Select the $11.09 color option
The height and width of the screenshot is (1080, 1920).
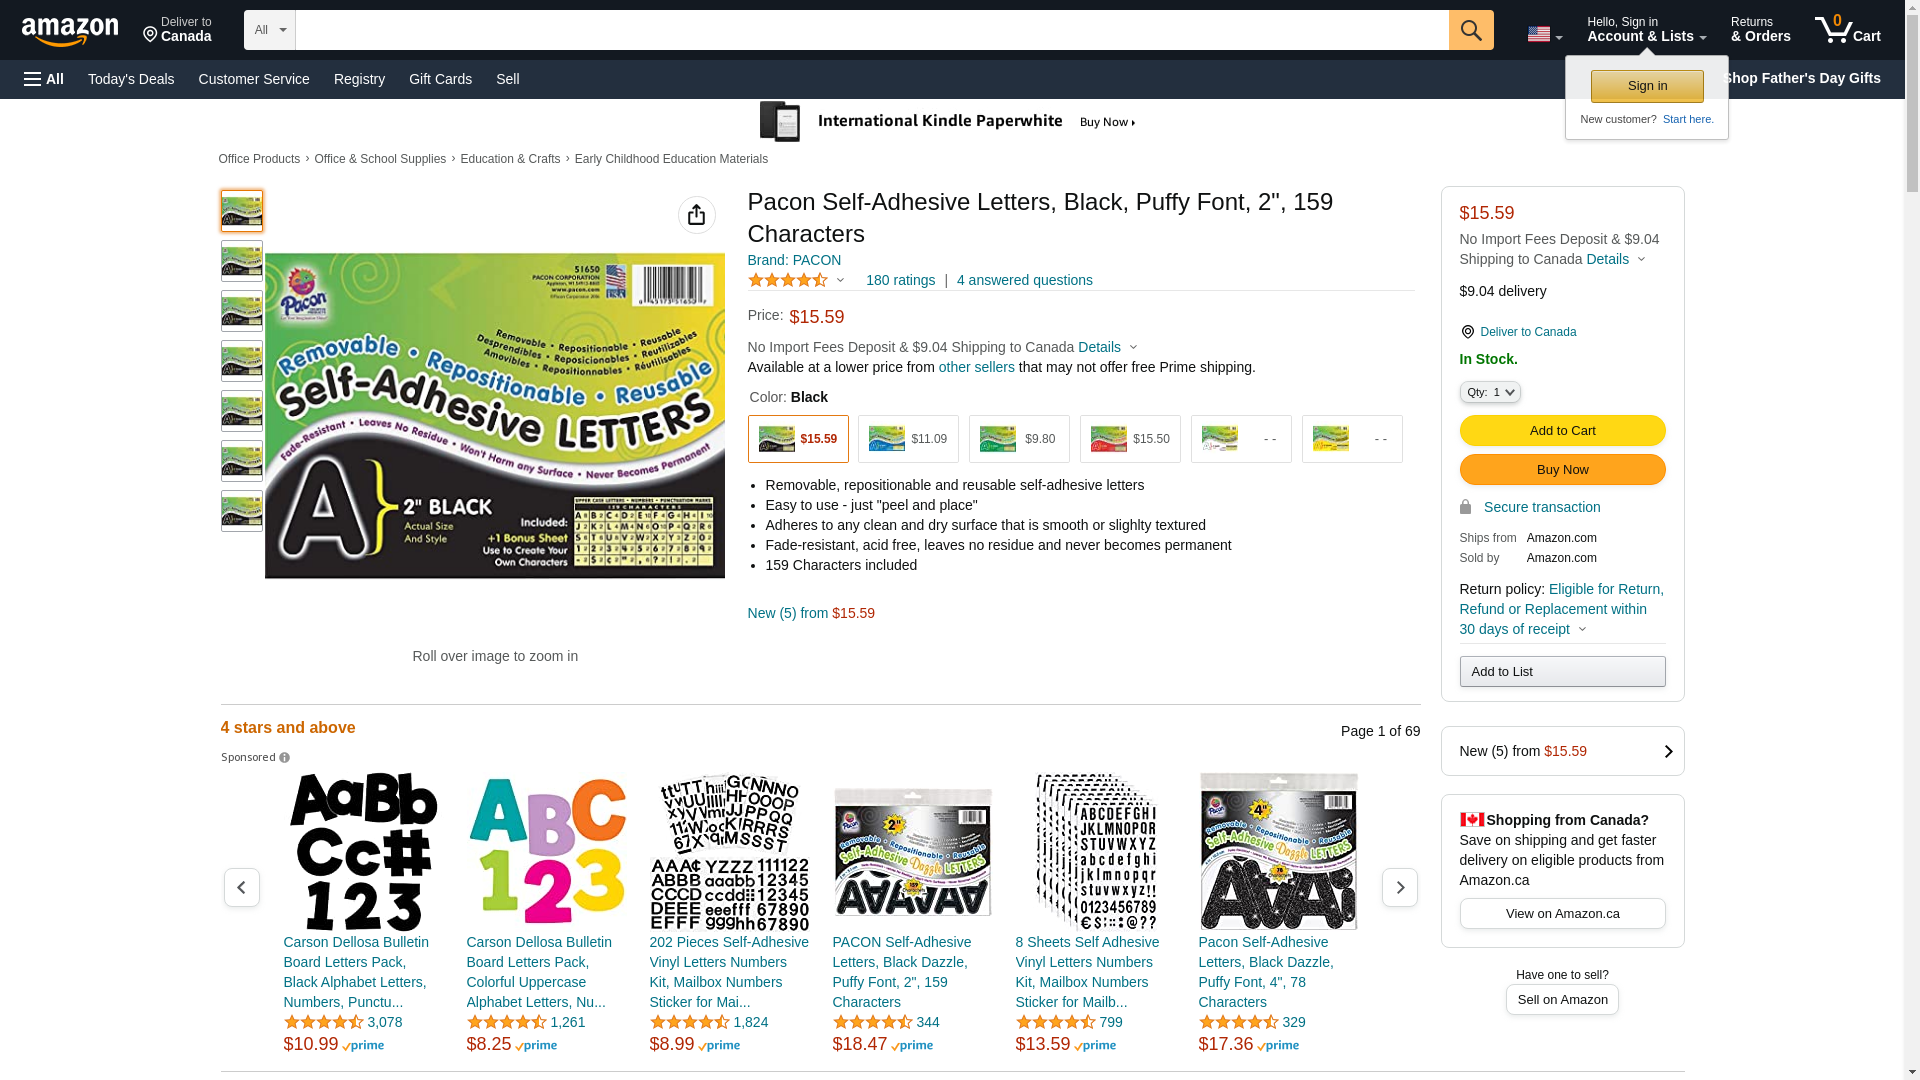908,439
